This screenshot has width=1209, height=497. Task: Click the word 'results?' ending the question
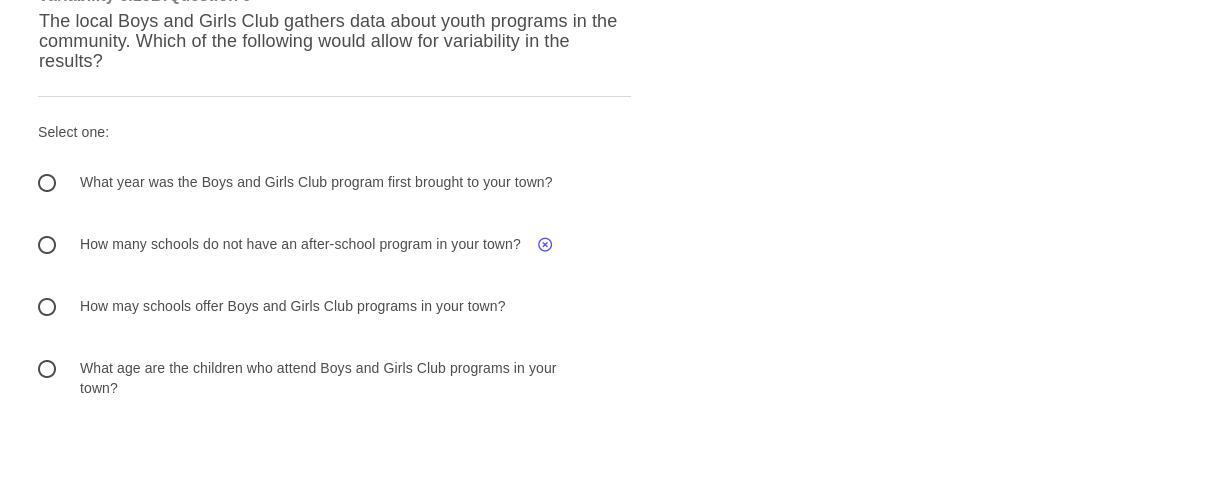[71, 61]
